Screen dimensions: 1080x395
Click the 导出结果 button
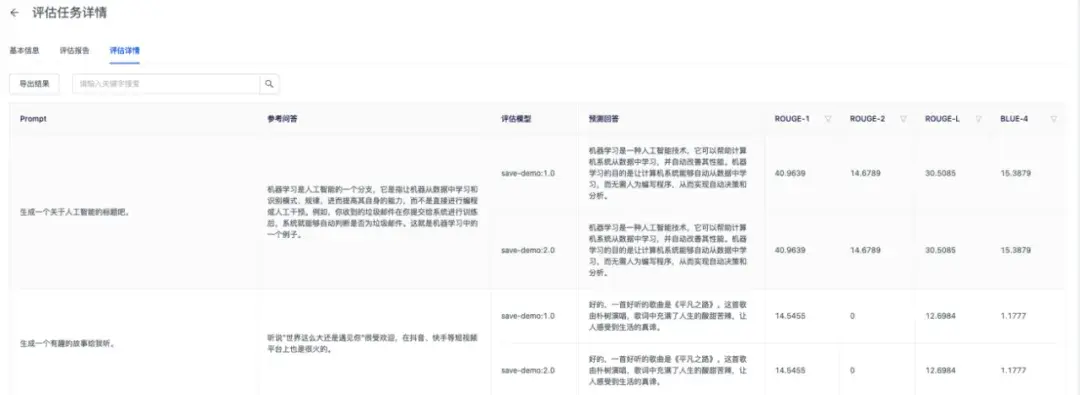pos(34,84)
